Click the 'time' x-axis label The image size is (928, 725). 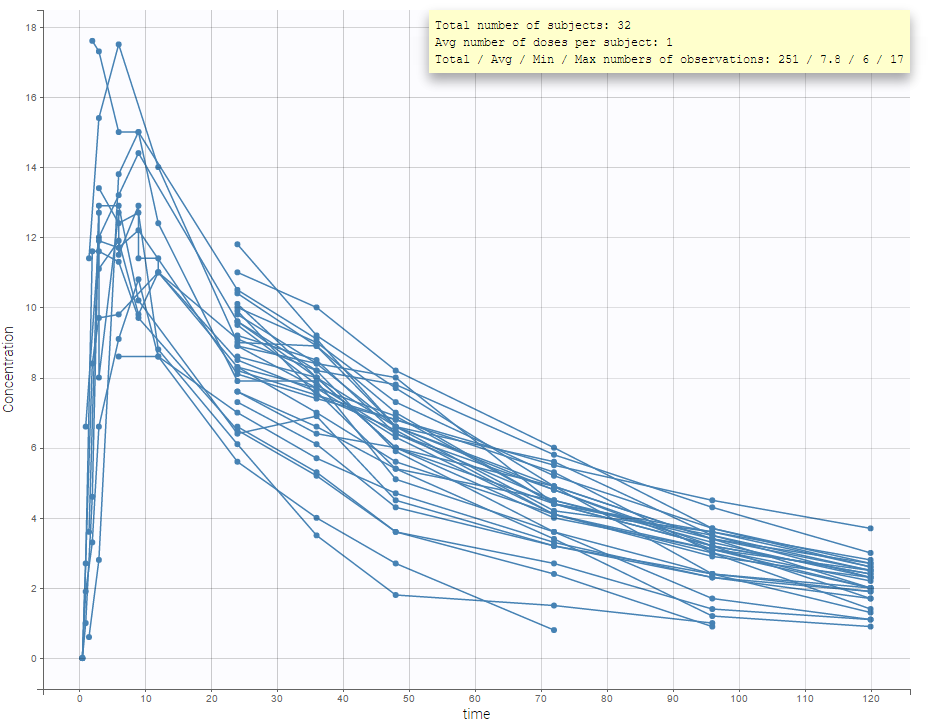[476, 714]
